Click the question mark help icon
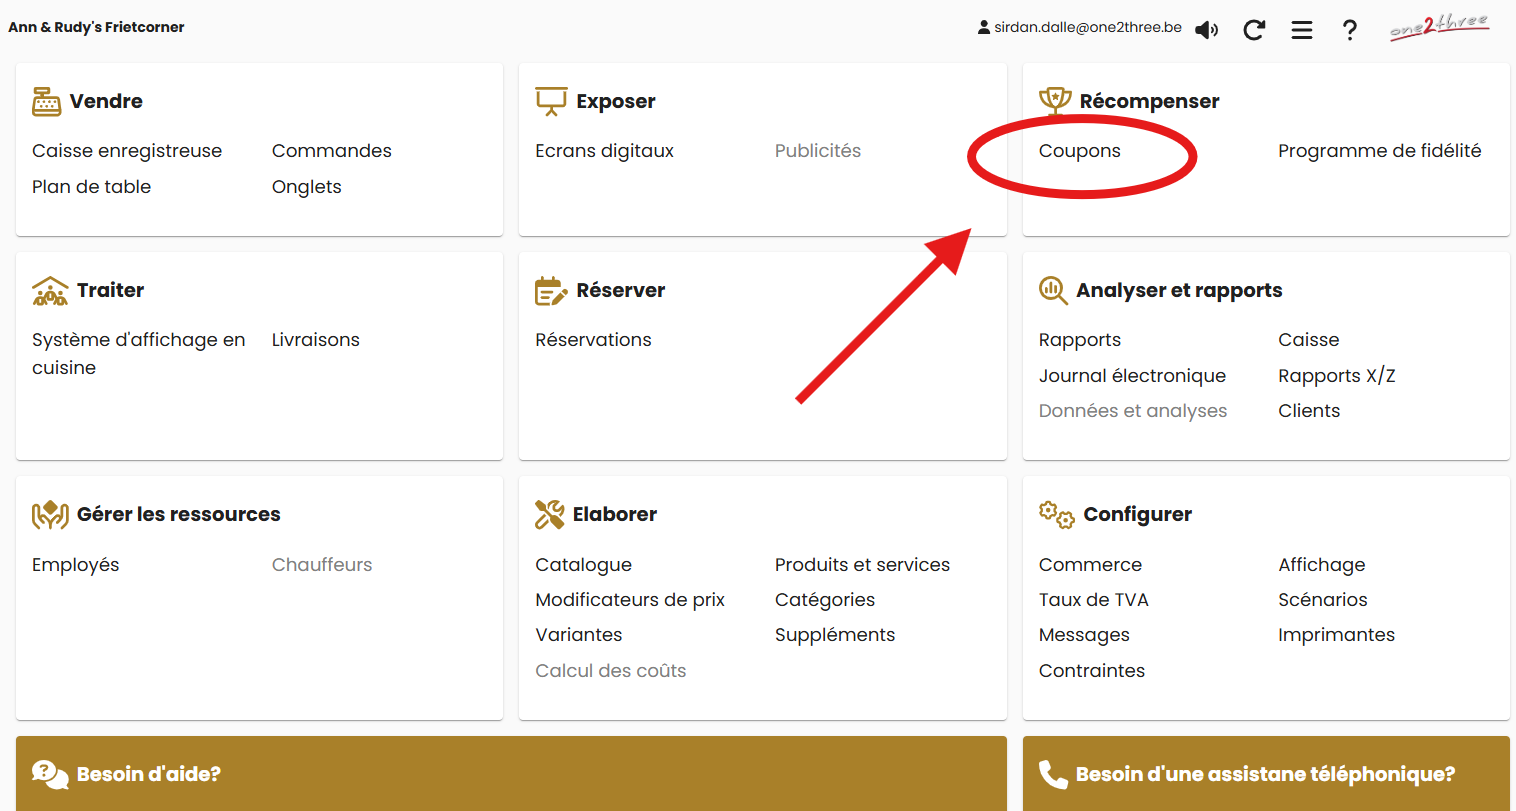The height and width of the screenshot is (811, 1516). [1349, 30]
